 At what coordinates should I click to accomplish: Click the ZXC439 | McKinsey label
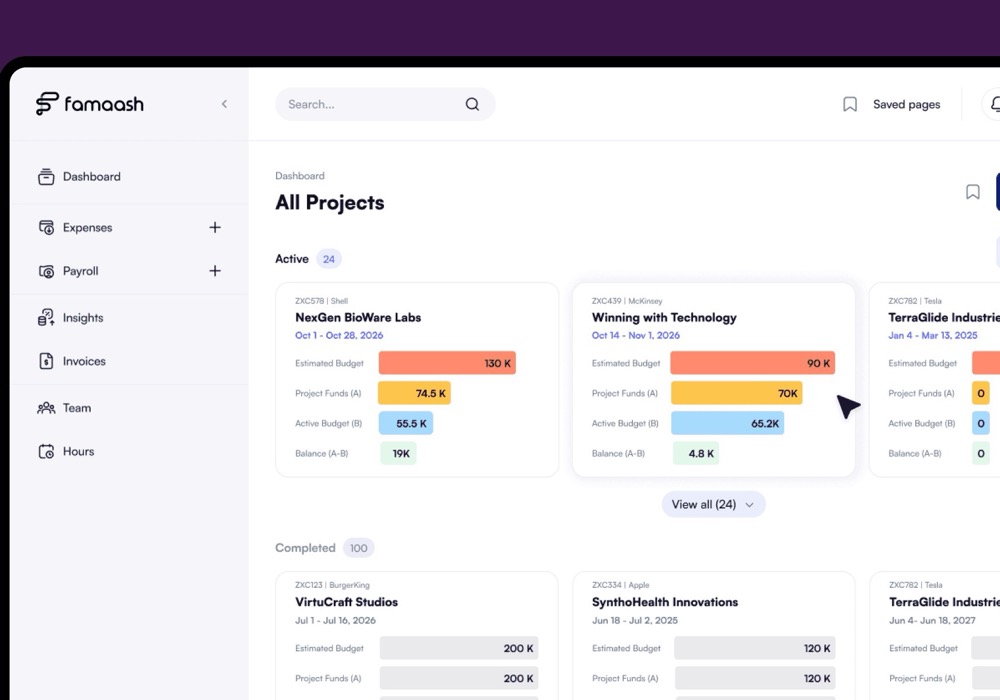coord(627,301)
